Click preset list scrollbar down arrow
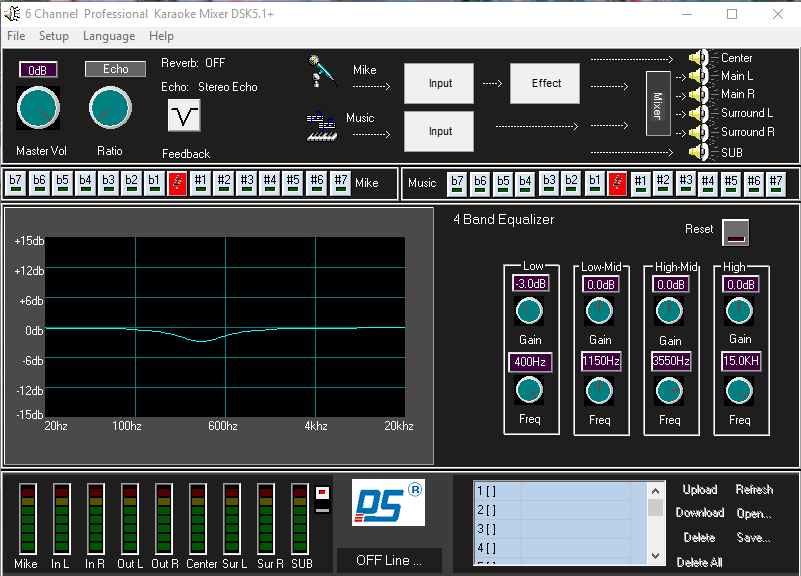The height and width of the screenshot is (576, 801). (655, 556)
